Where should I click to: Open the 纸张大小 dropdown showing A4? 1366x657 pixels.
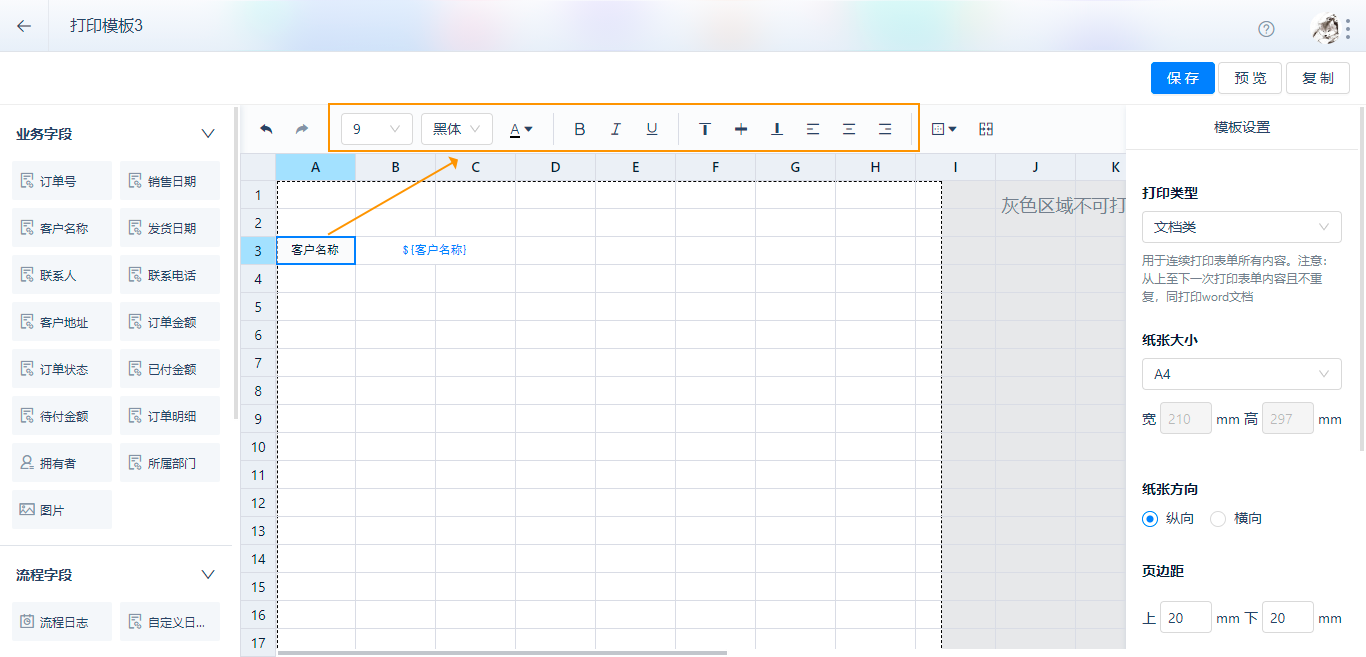click(x=1242, y=374)
